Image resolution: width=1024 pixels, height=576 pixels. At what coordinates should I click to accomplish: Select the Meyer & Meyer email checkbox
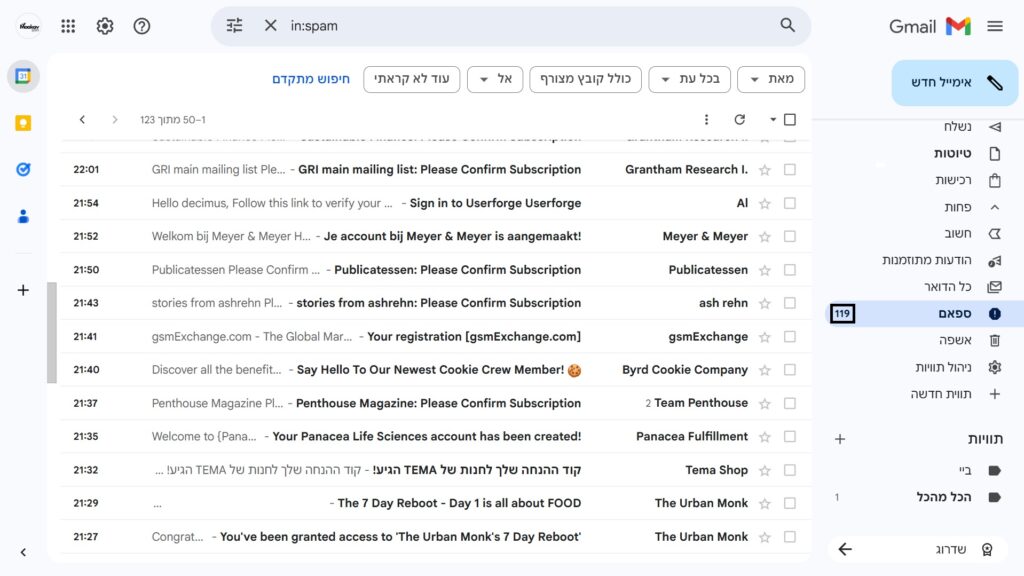pos(790,236)
